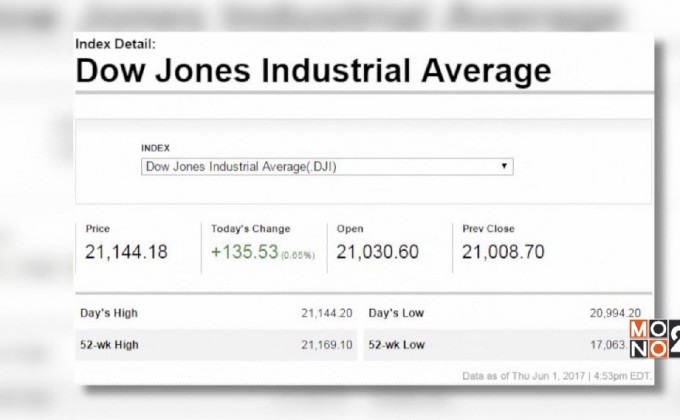Click the 52-wk High value 21,169.10
This screenshot has height=420, width=680.
[327, 345]
